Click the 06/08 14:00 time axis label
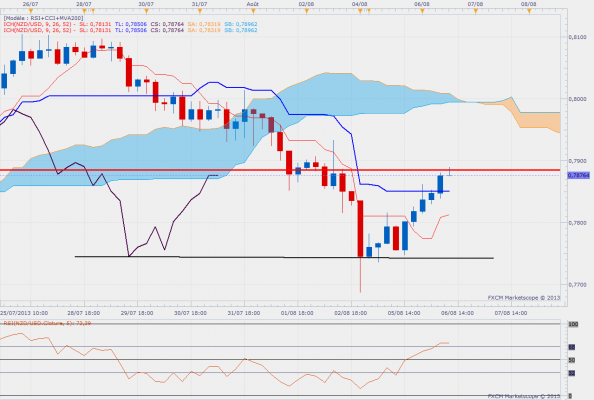The image size is (594, 400). click(x=457, y=313)
